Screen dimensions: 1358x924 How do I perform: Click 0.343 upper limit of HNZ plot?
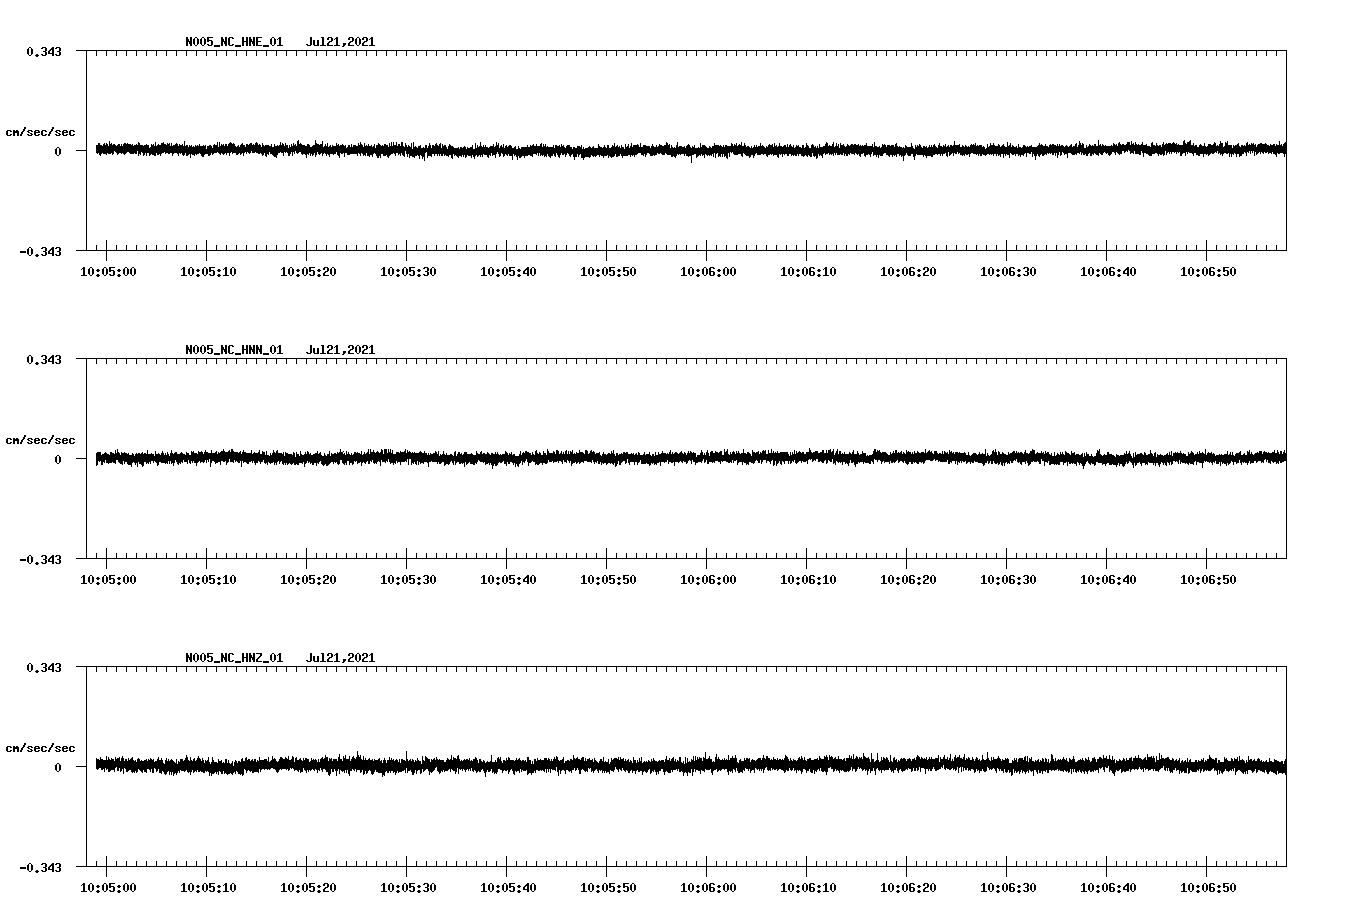44,667
